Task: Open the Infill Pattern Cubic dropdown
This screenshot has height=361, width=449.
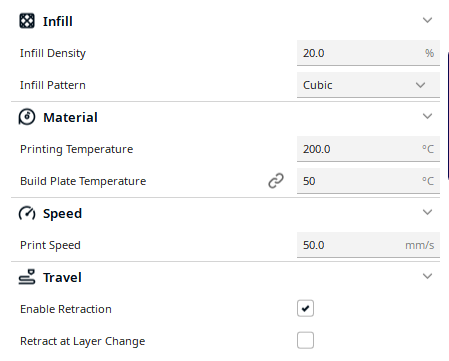Action: (x=368, y=85)
